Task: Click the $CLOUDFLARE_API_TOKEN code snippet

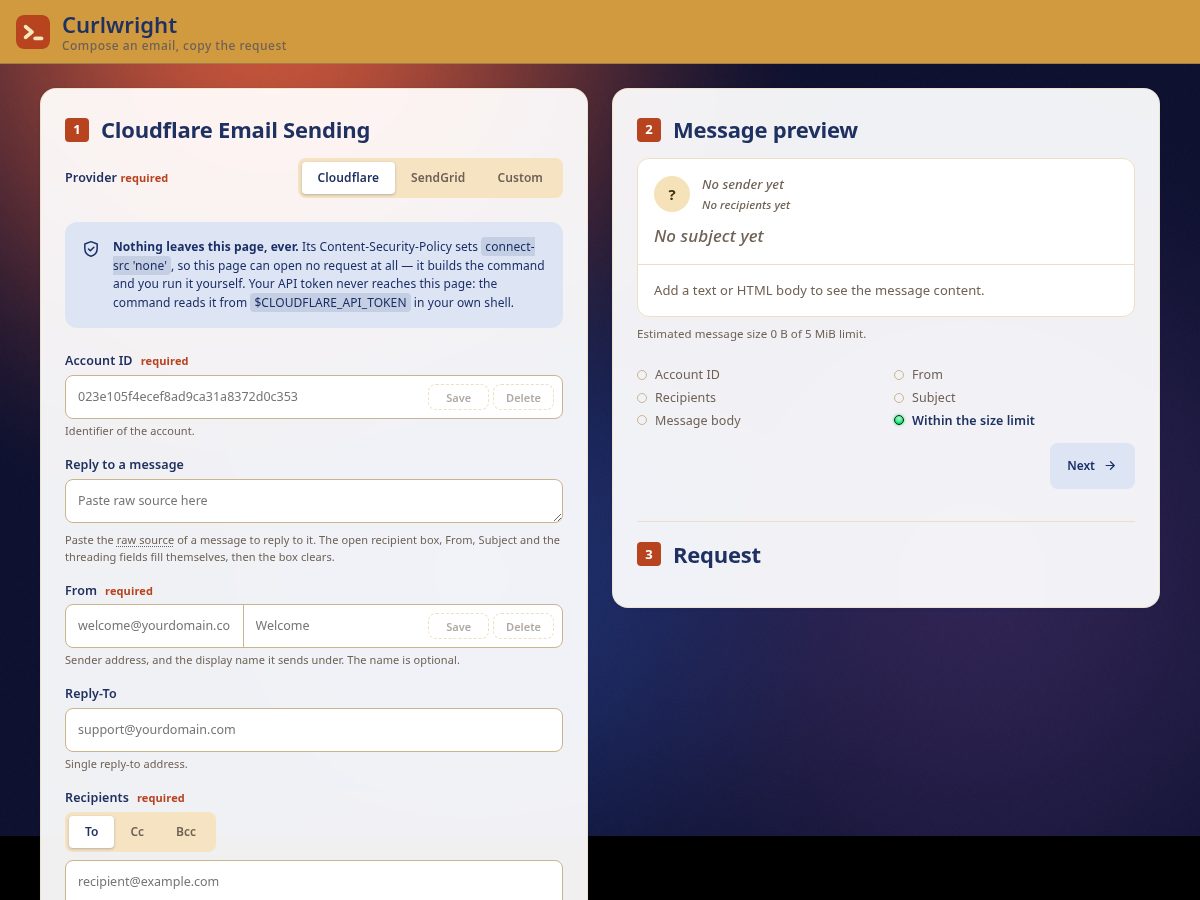Action: [330, 302]
